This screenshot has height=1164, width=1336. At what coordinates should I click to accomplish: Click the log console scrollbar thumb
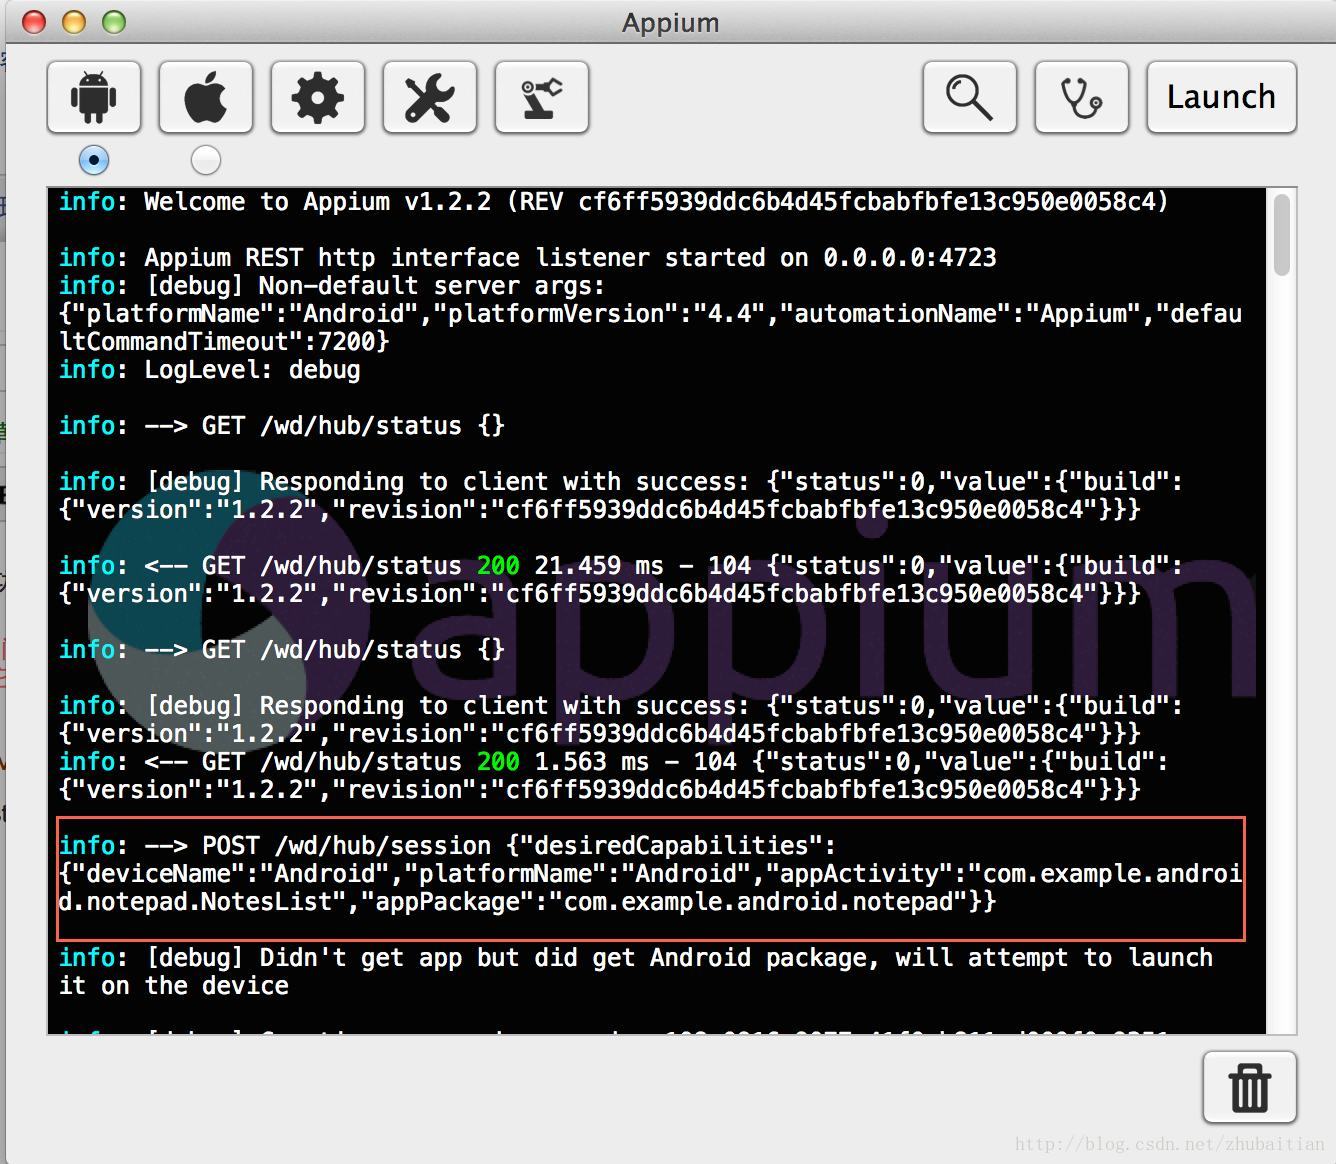point(1282,234)
